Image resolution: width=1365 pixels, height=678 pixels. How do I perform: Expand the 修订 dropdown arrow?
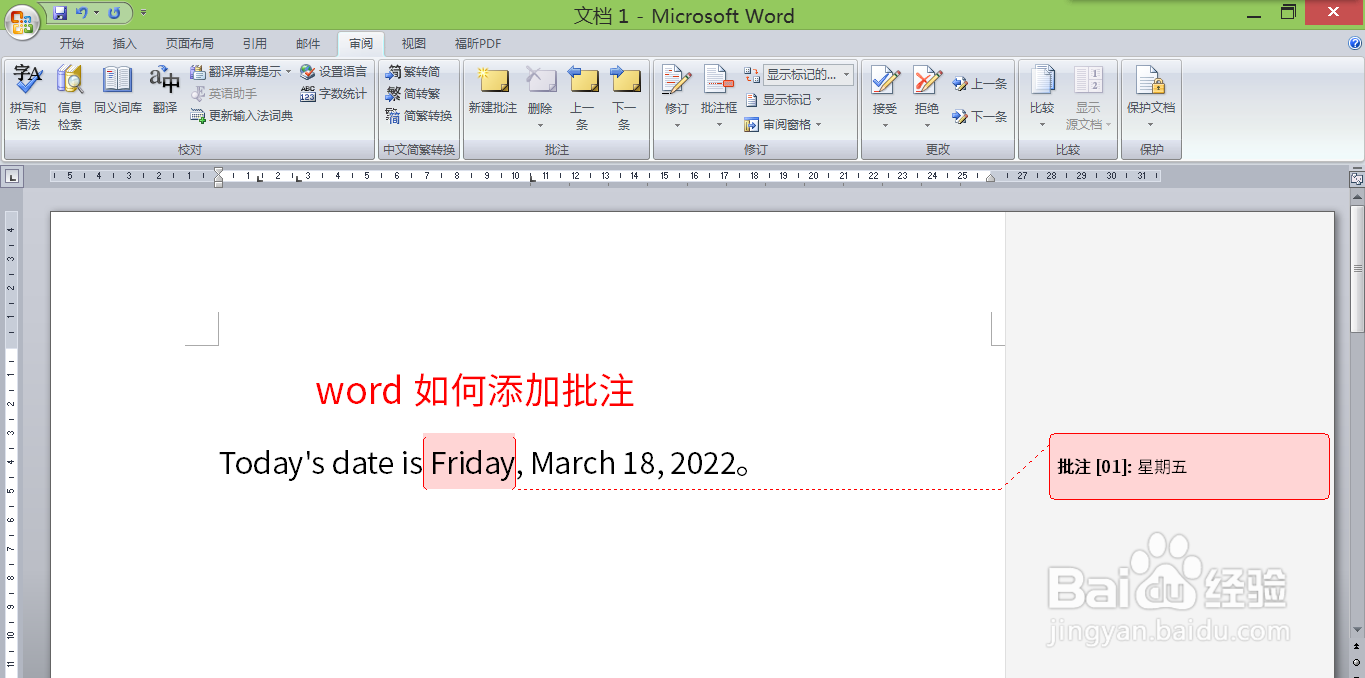[677, 125]
